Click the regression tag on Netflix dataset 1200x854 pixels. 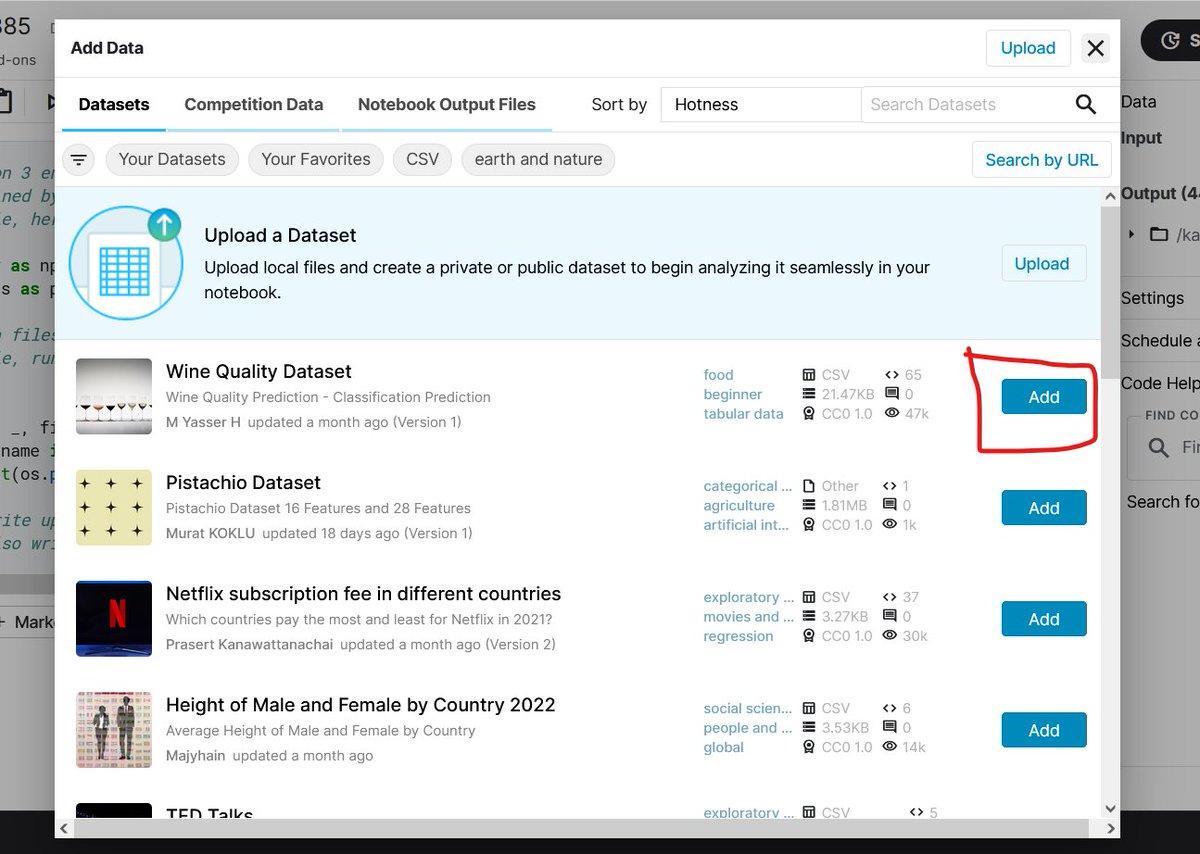tap(738, 636)
